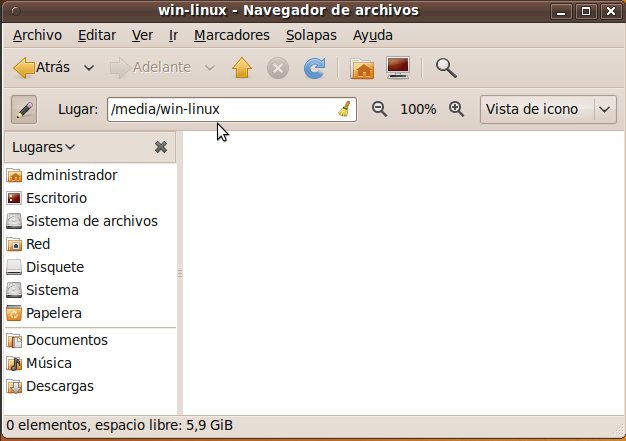Click the Documentos folder icon

14,340
